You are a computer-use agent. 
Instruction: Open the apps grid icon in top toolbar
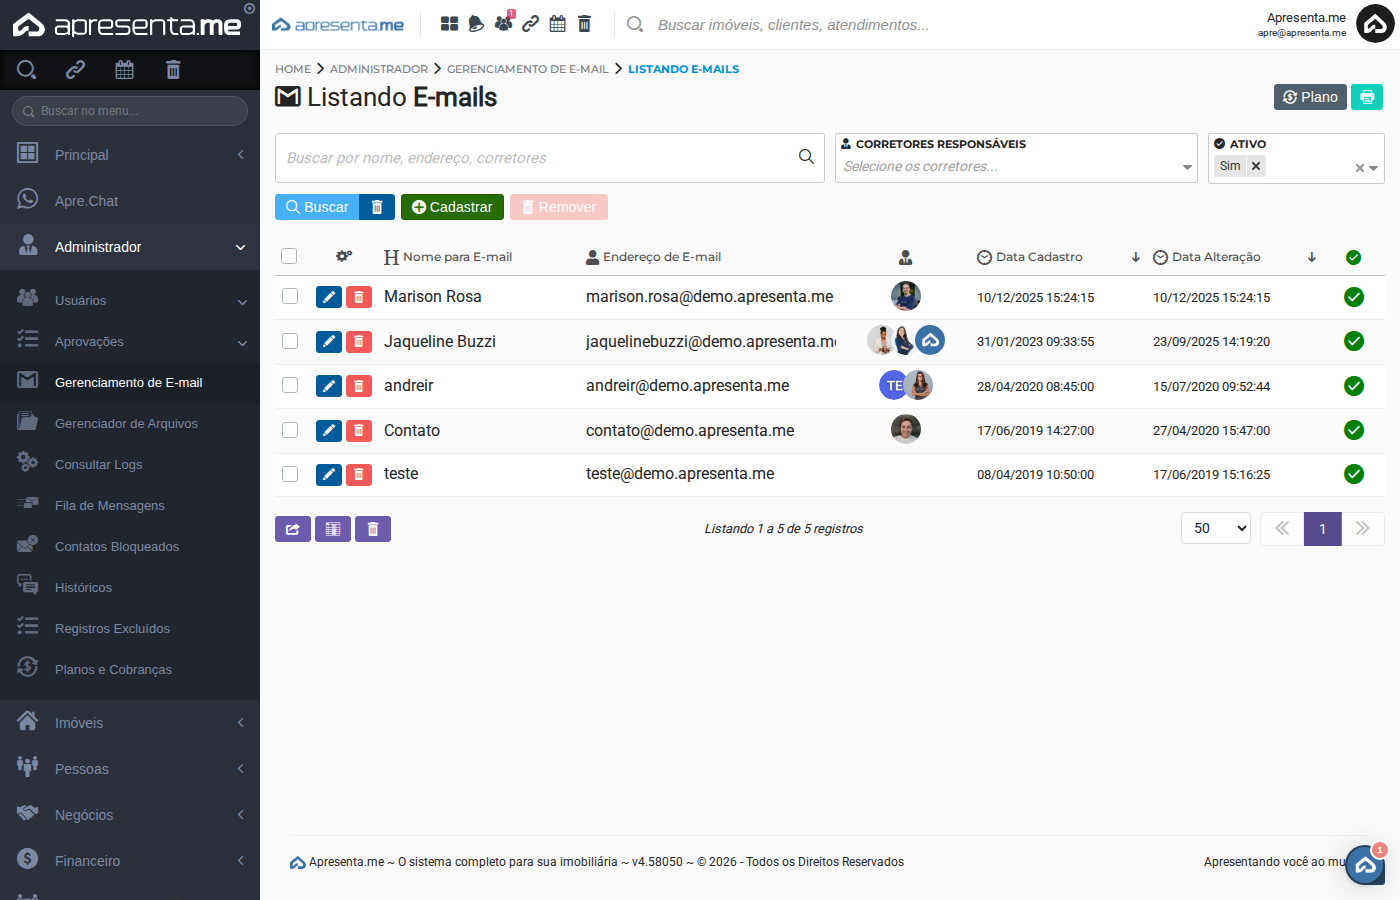(449, 23)
